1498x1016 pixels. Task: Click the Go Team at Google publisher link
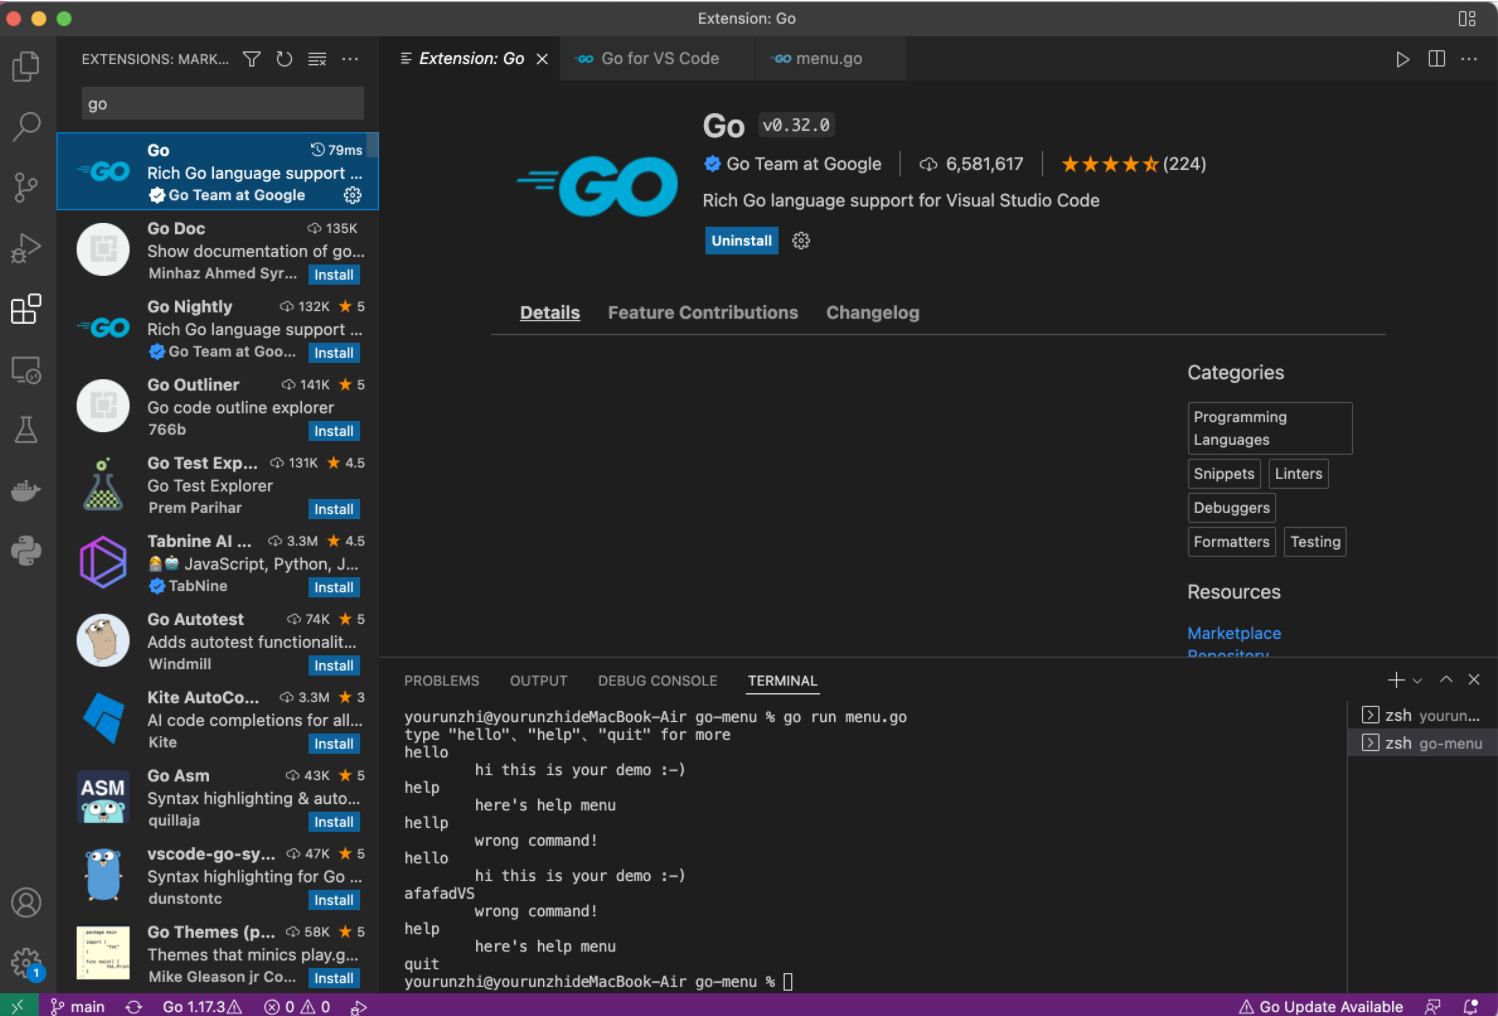(804, 164)
